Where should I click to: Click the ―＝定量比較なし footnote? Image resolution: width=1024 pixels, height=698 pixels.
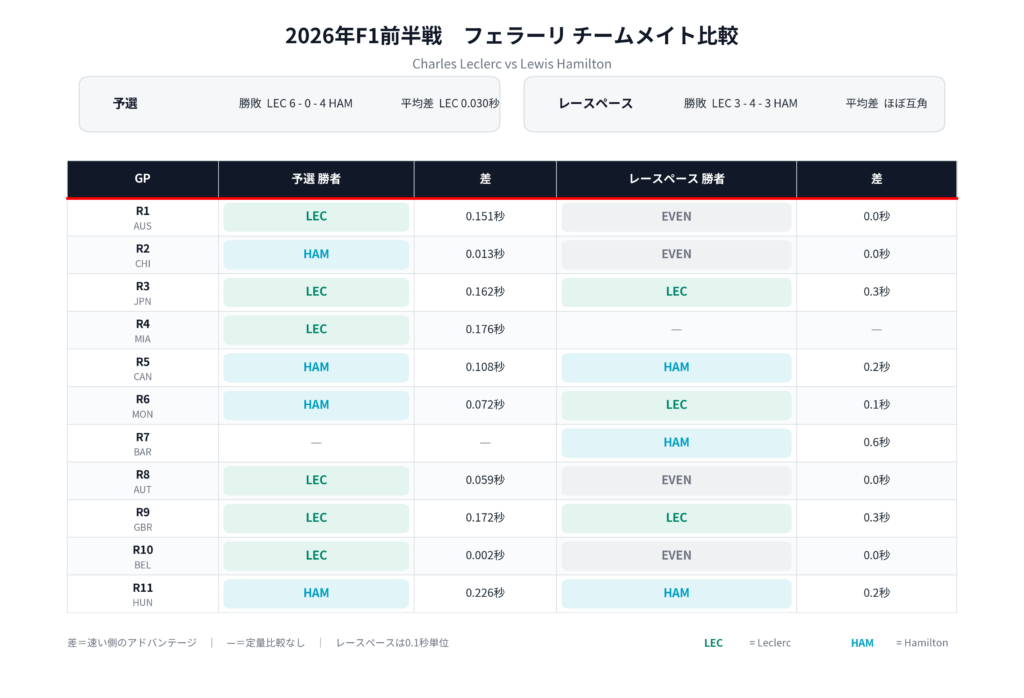[266, 643]
